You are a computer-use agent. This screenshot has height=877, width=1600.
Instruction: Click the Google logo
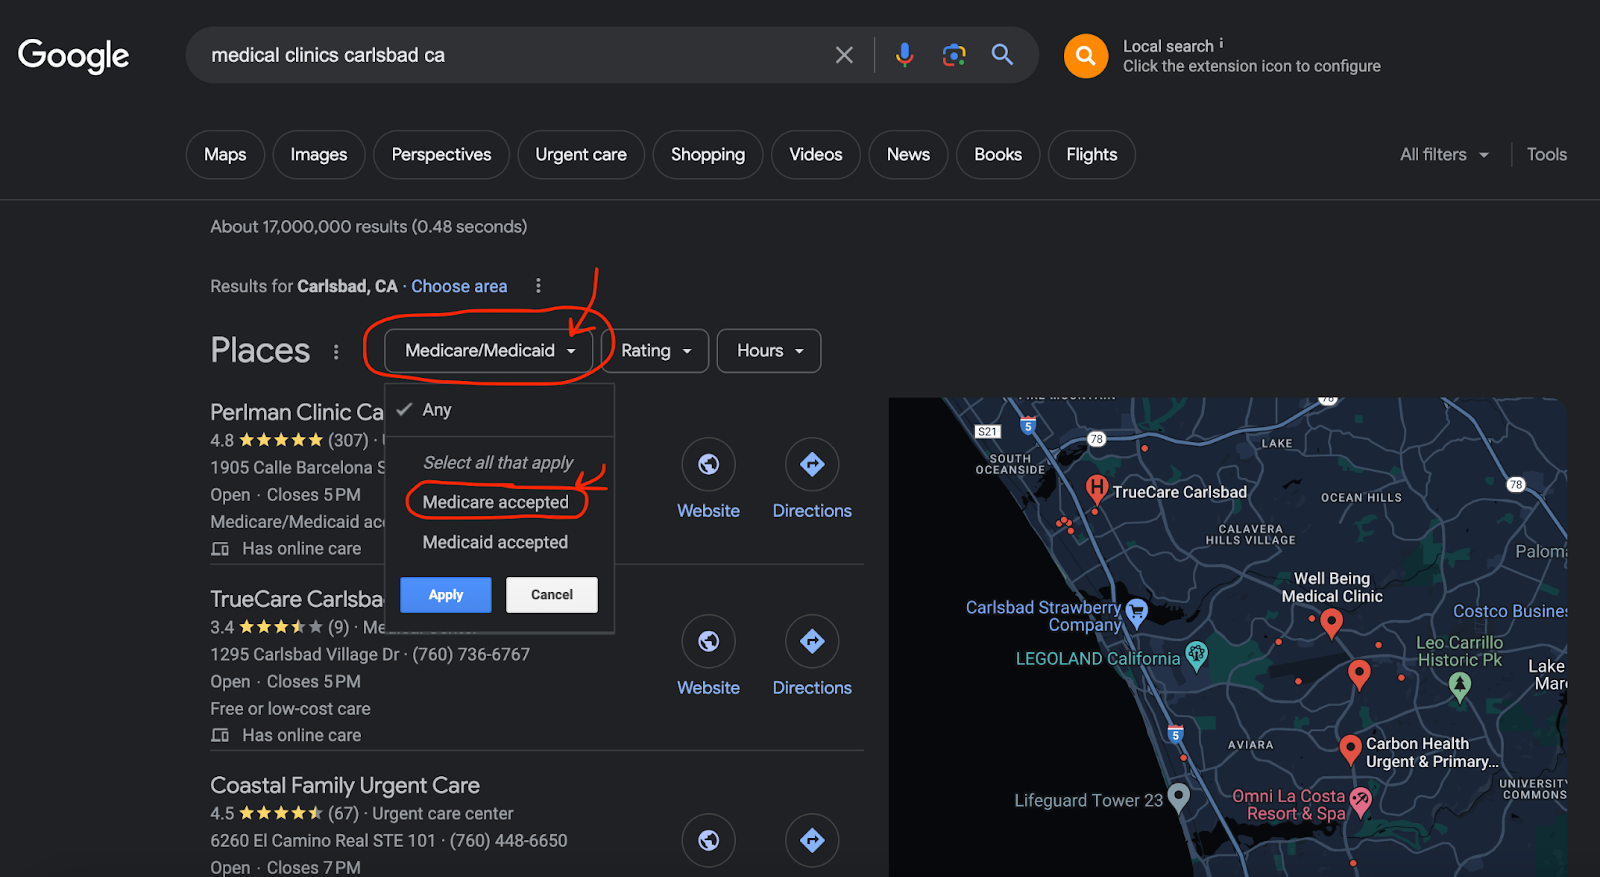(74, 56)
